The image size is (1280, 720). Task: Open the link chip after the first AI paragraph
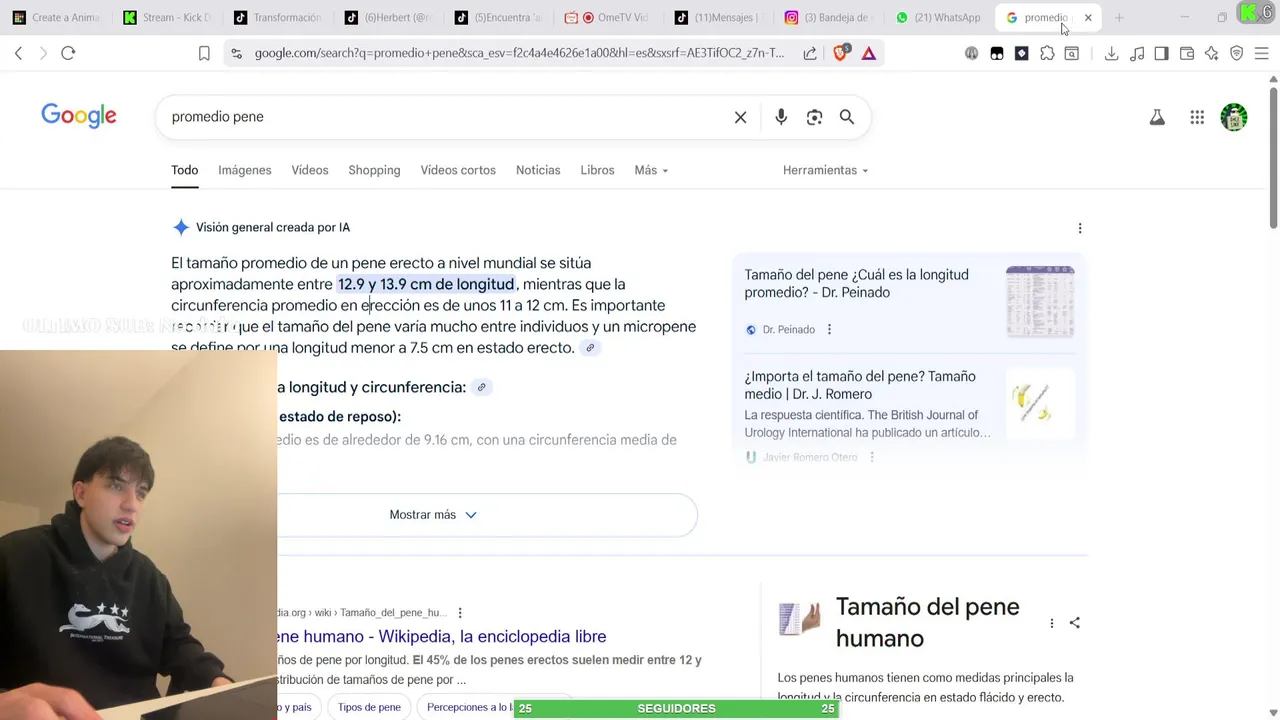[590, 348]
